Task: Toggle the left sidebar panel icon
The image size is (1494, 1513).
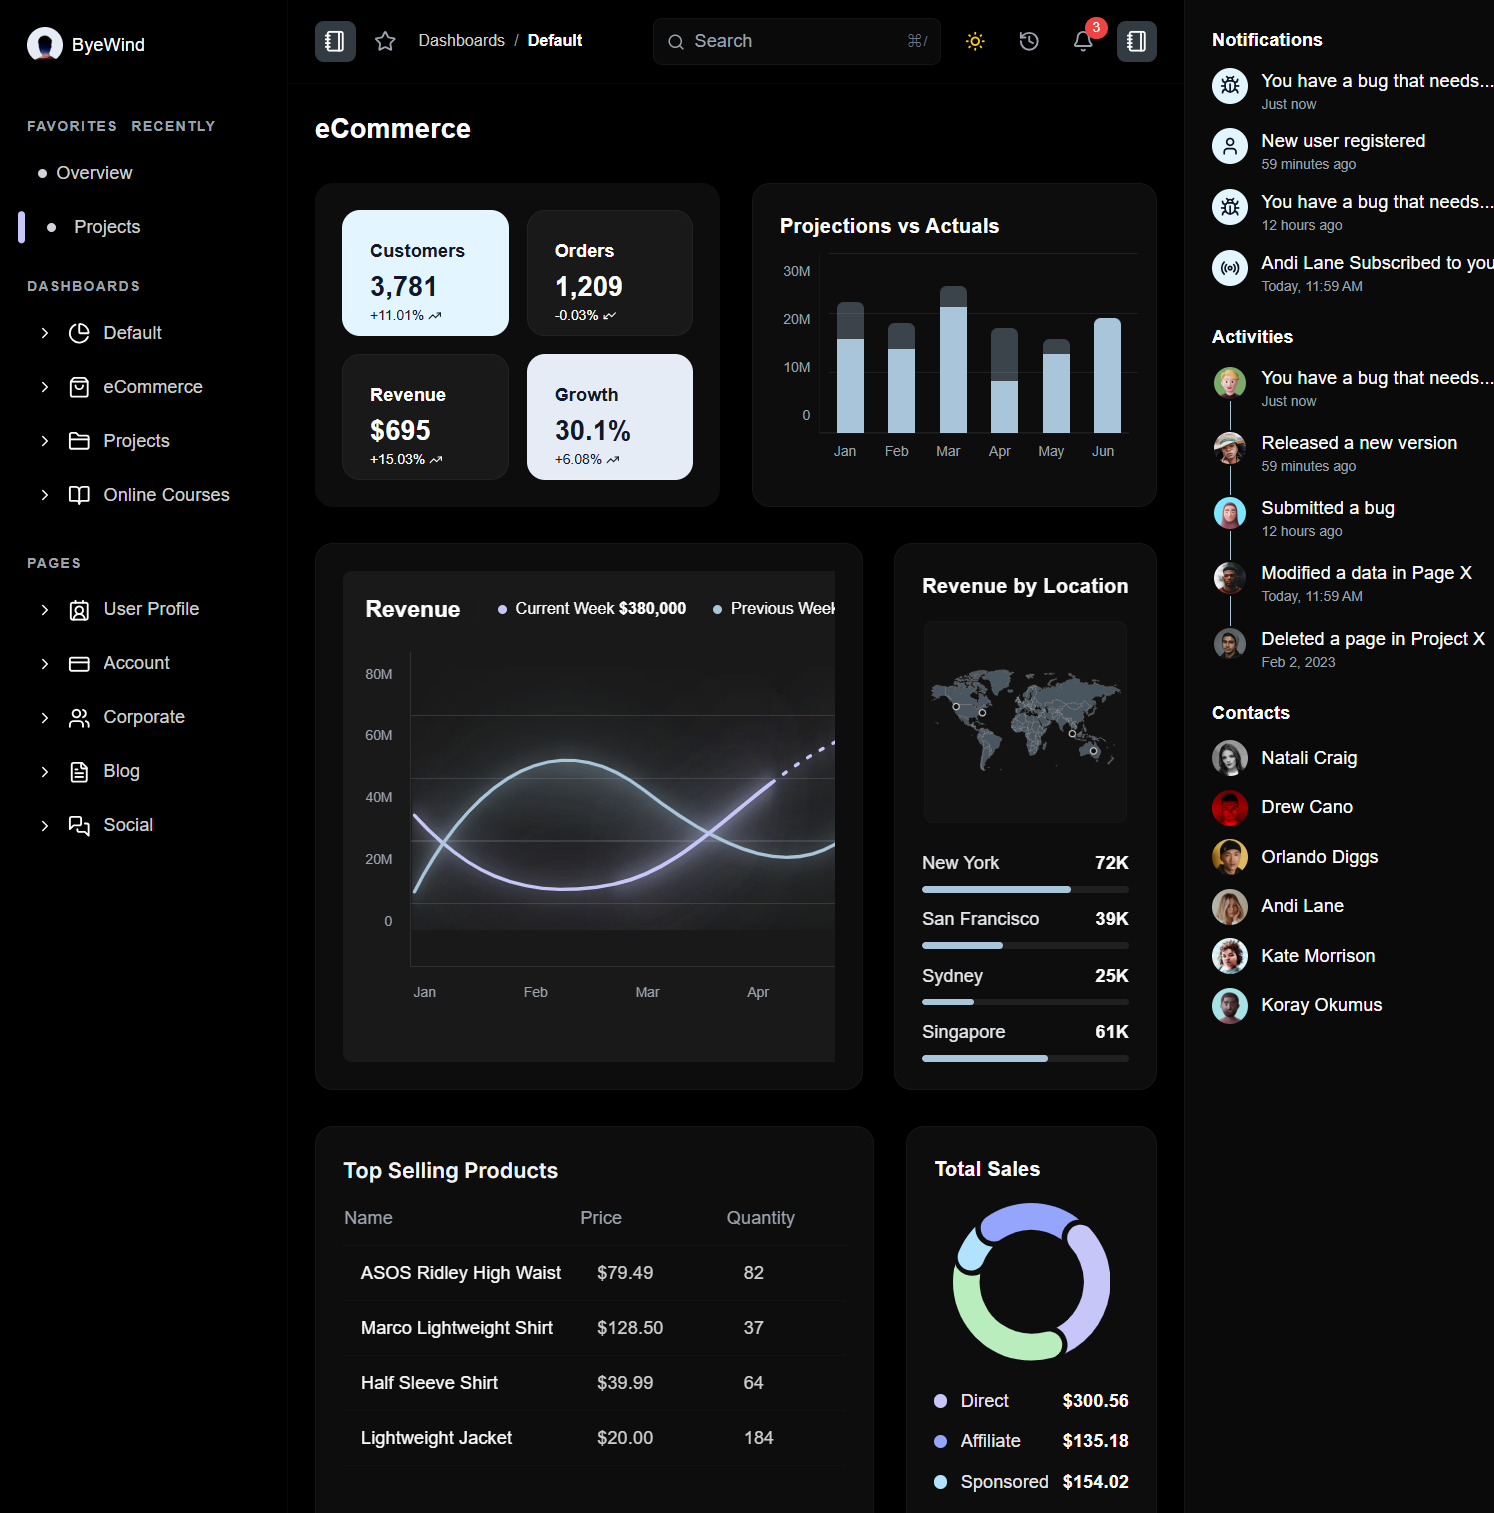Action: click(335, 41)
